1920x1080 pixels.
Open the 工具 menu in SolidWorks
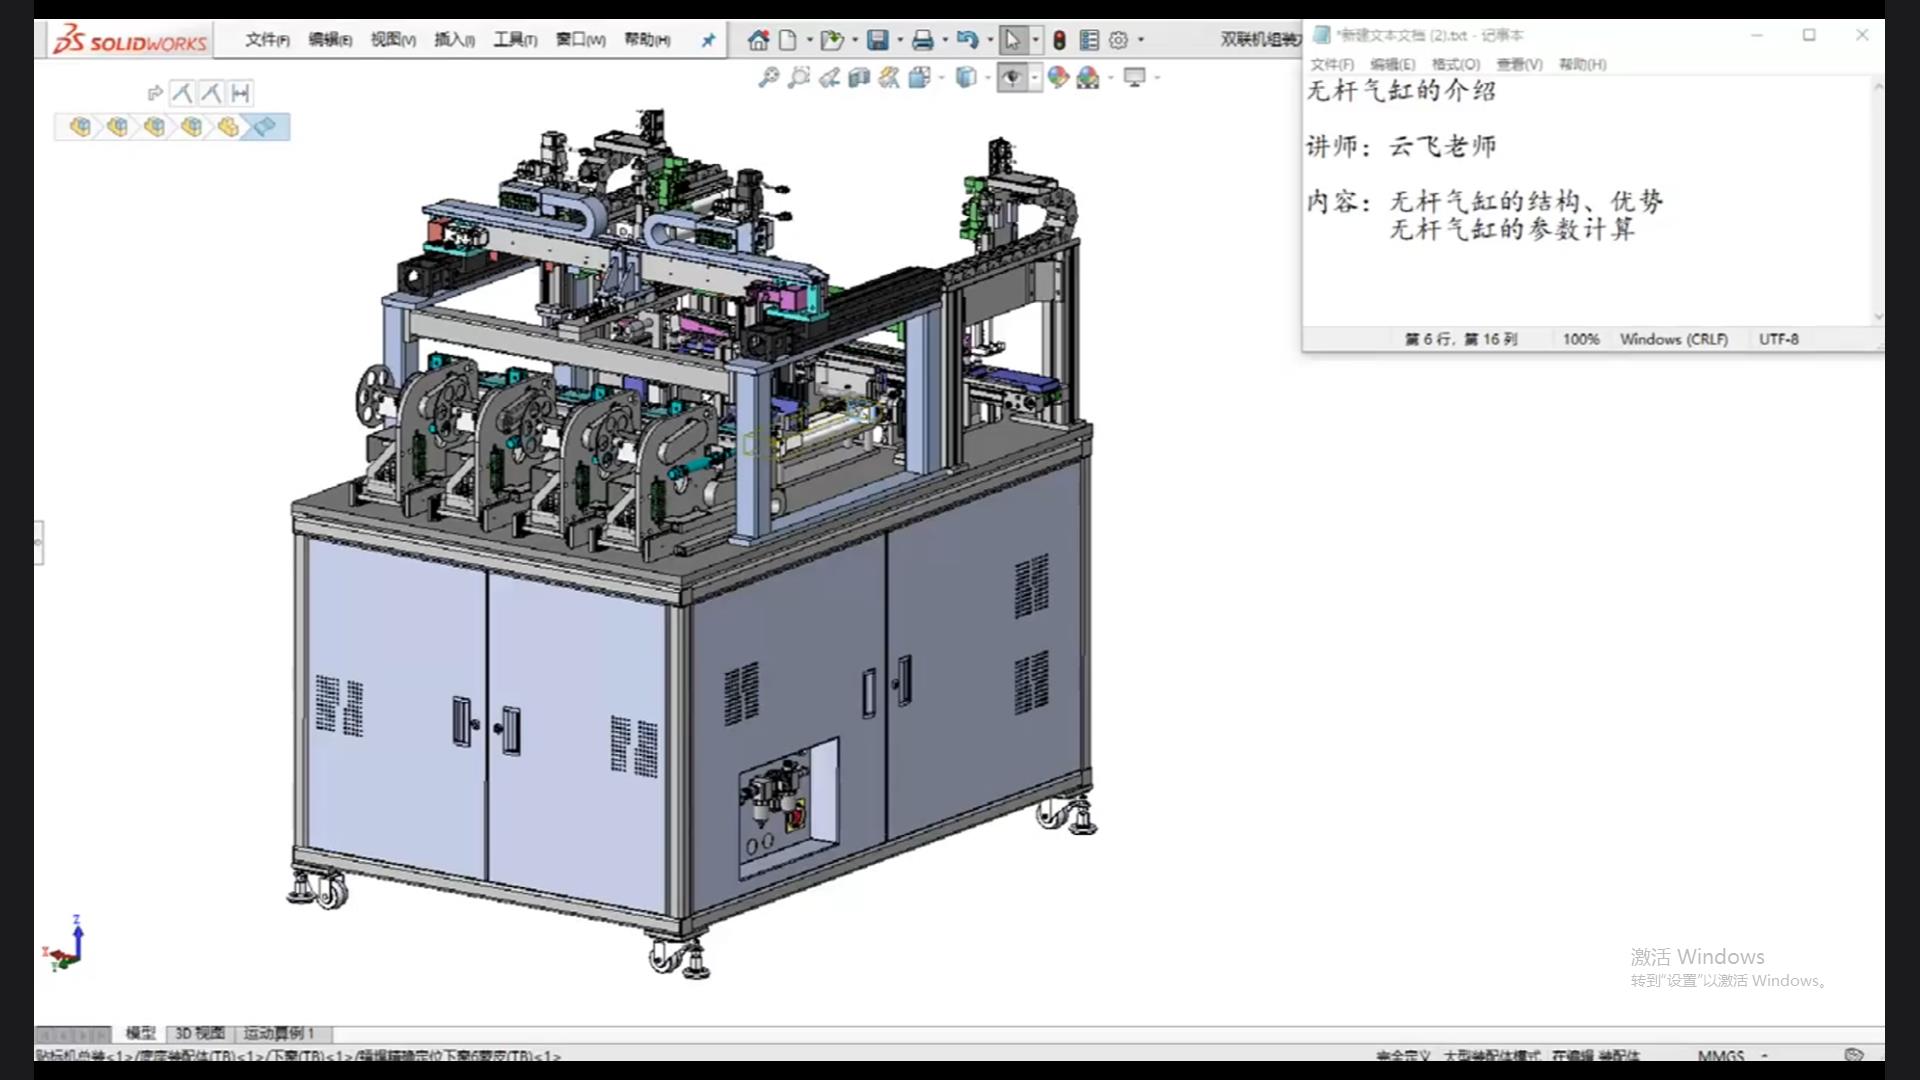pyautogui.click(x=515, y=39)
